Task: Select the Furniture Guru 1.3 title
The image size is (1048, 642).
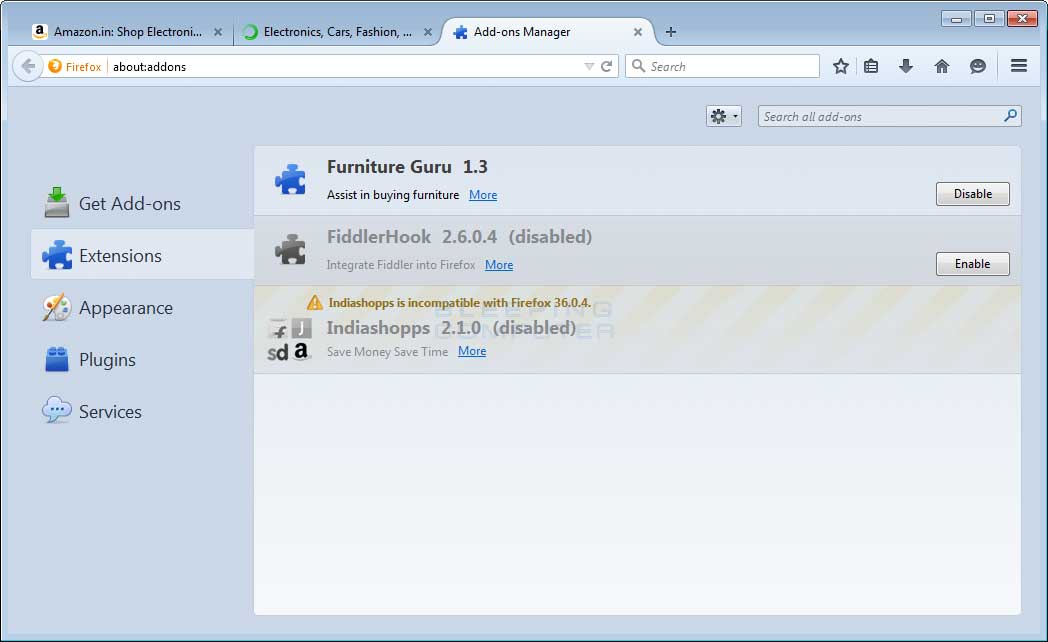Action: (x=407, y=167)
